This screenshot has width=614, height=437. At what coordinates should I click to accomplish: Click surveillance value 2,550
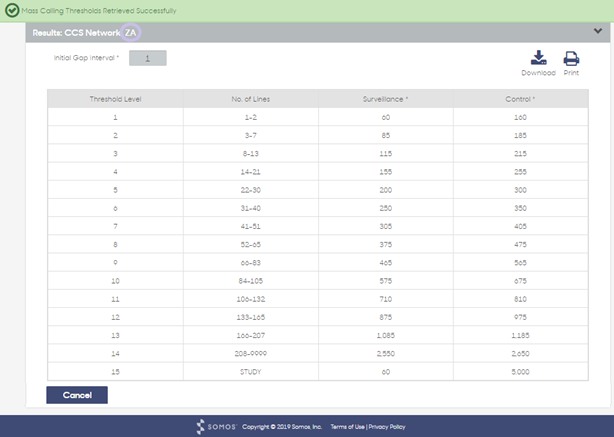pyautogui.click(x=386, y=353)
